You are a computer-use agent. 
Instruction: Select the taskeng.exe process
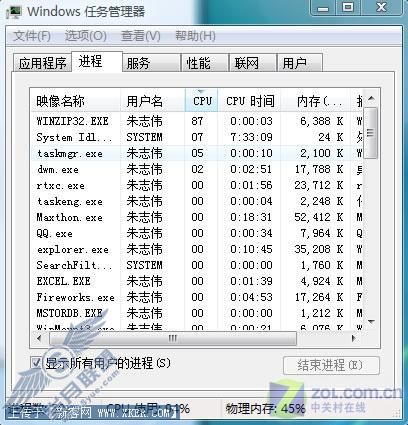coord(197,201)
